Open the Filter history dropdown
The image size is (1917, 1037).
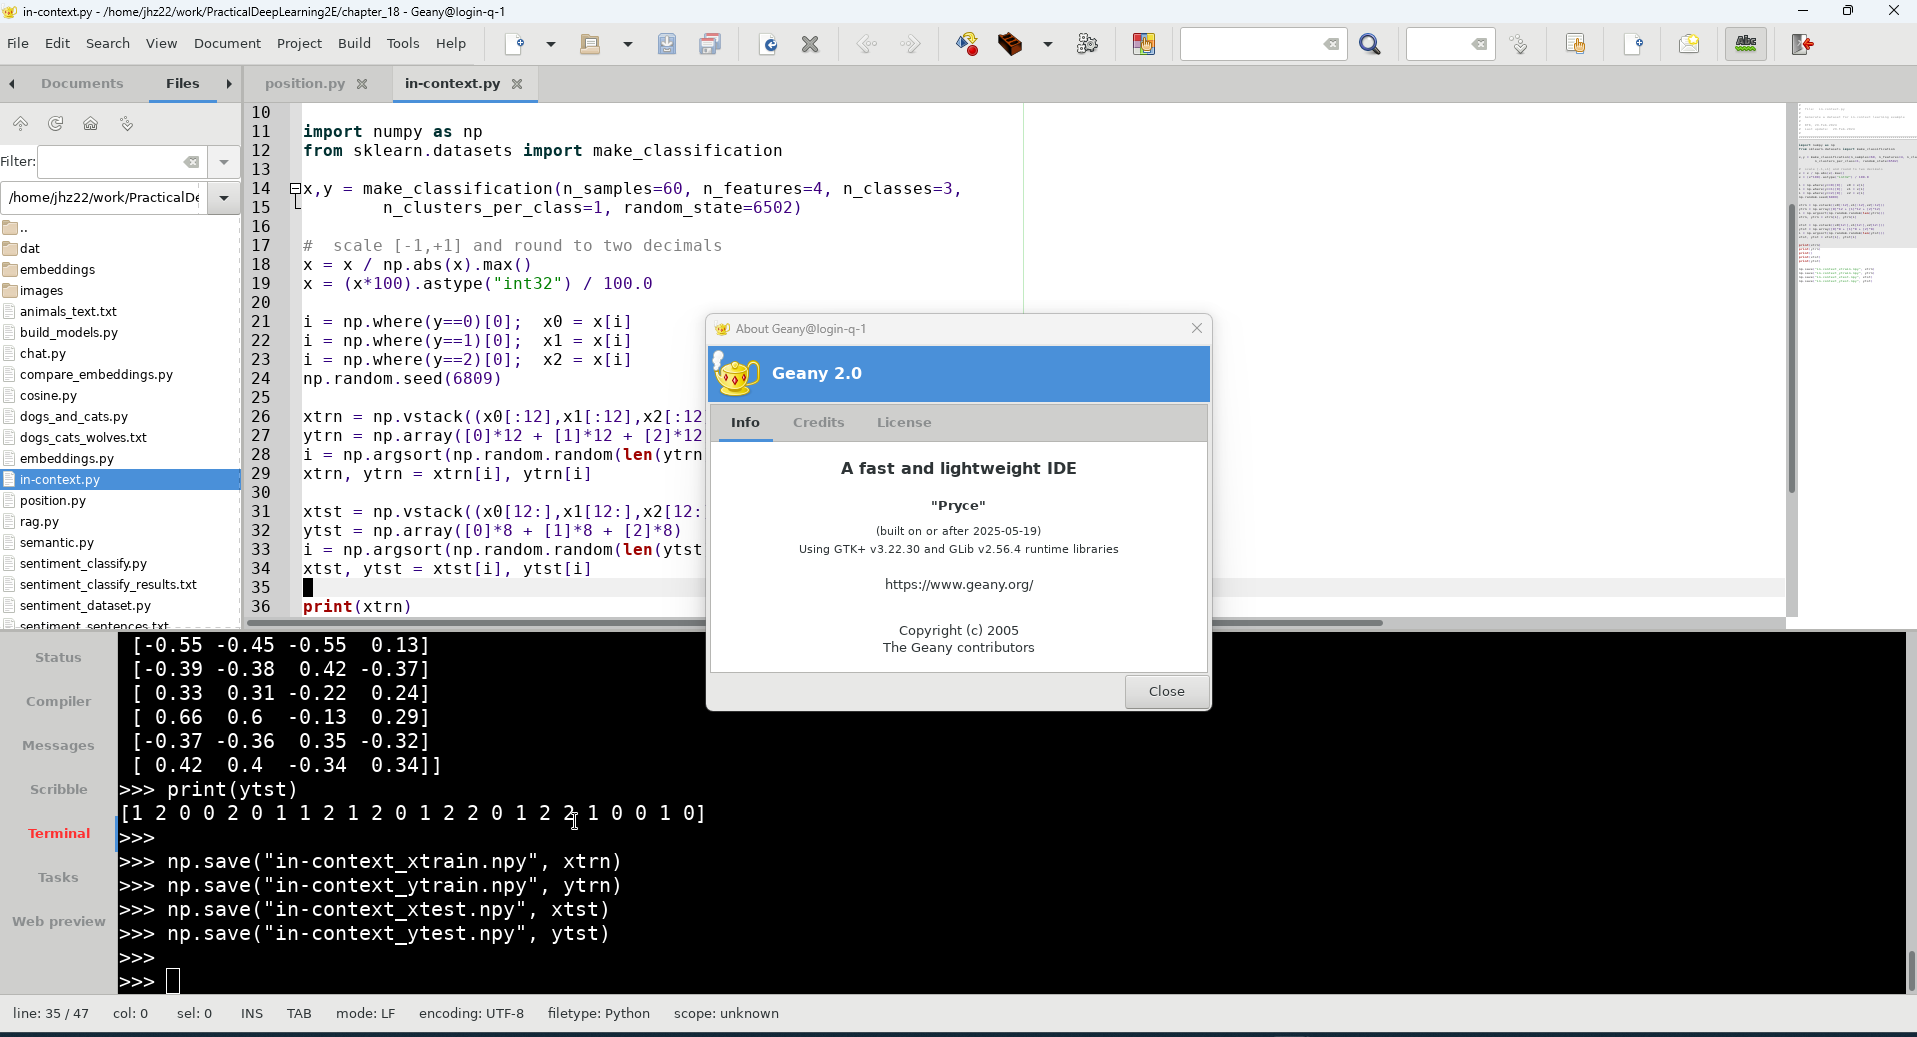click(224, 162)
